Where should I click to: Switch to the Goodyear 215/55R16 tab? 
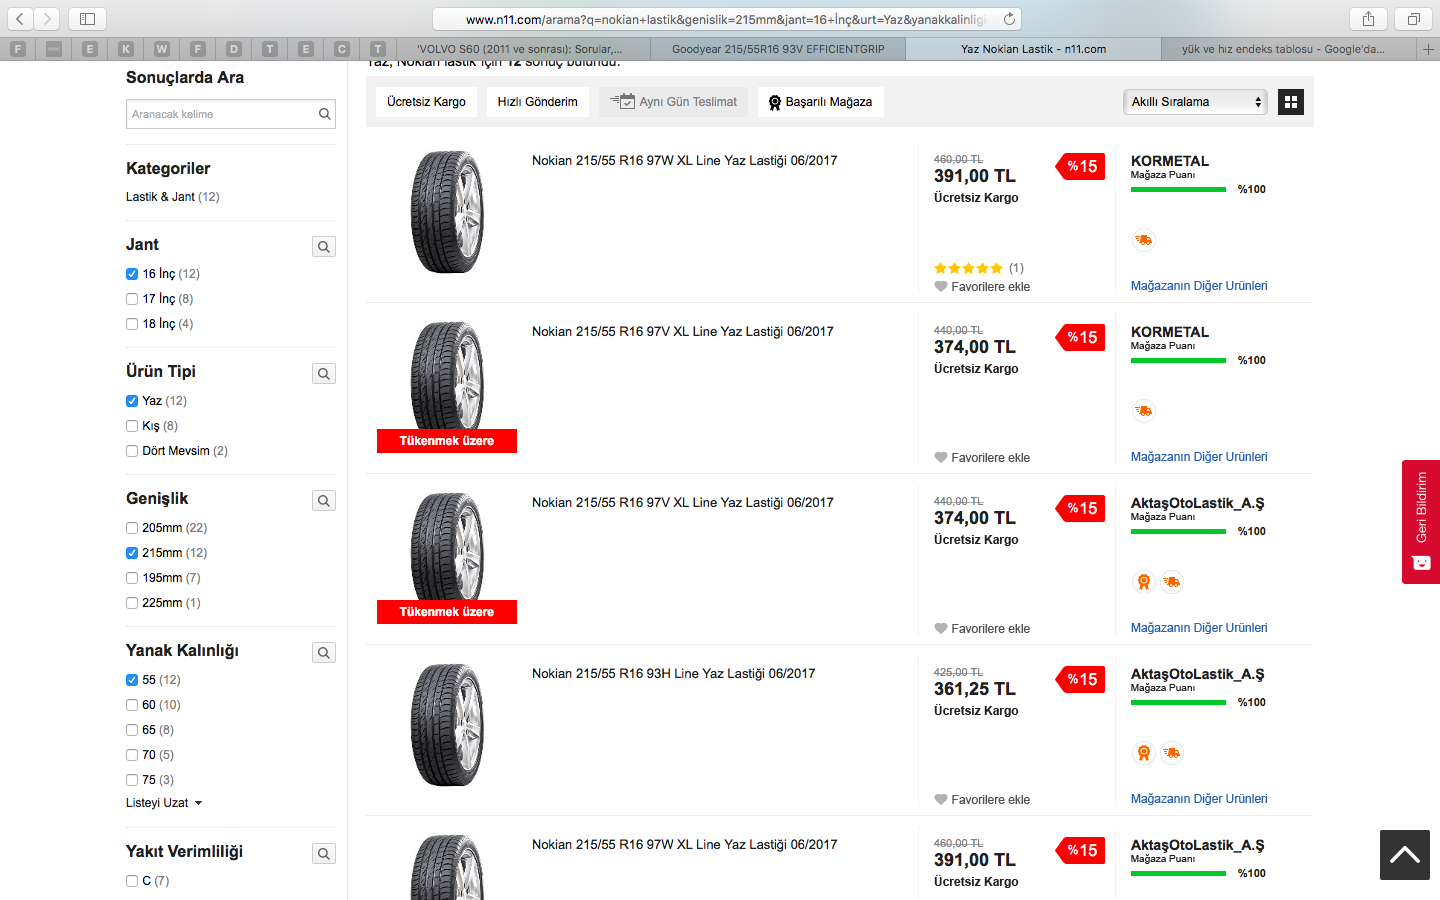click(x=778, y=49)
